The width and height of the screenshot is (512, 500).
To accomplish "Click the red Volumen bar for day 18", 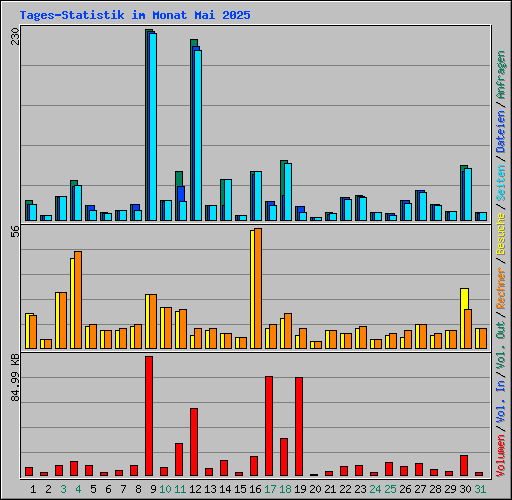I will click(x=284, y=457).
